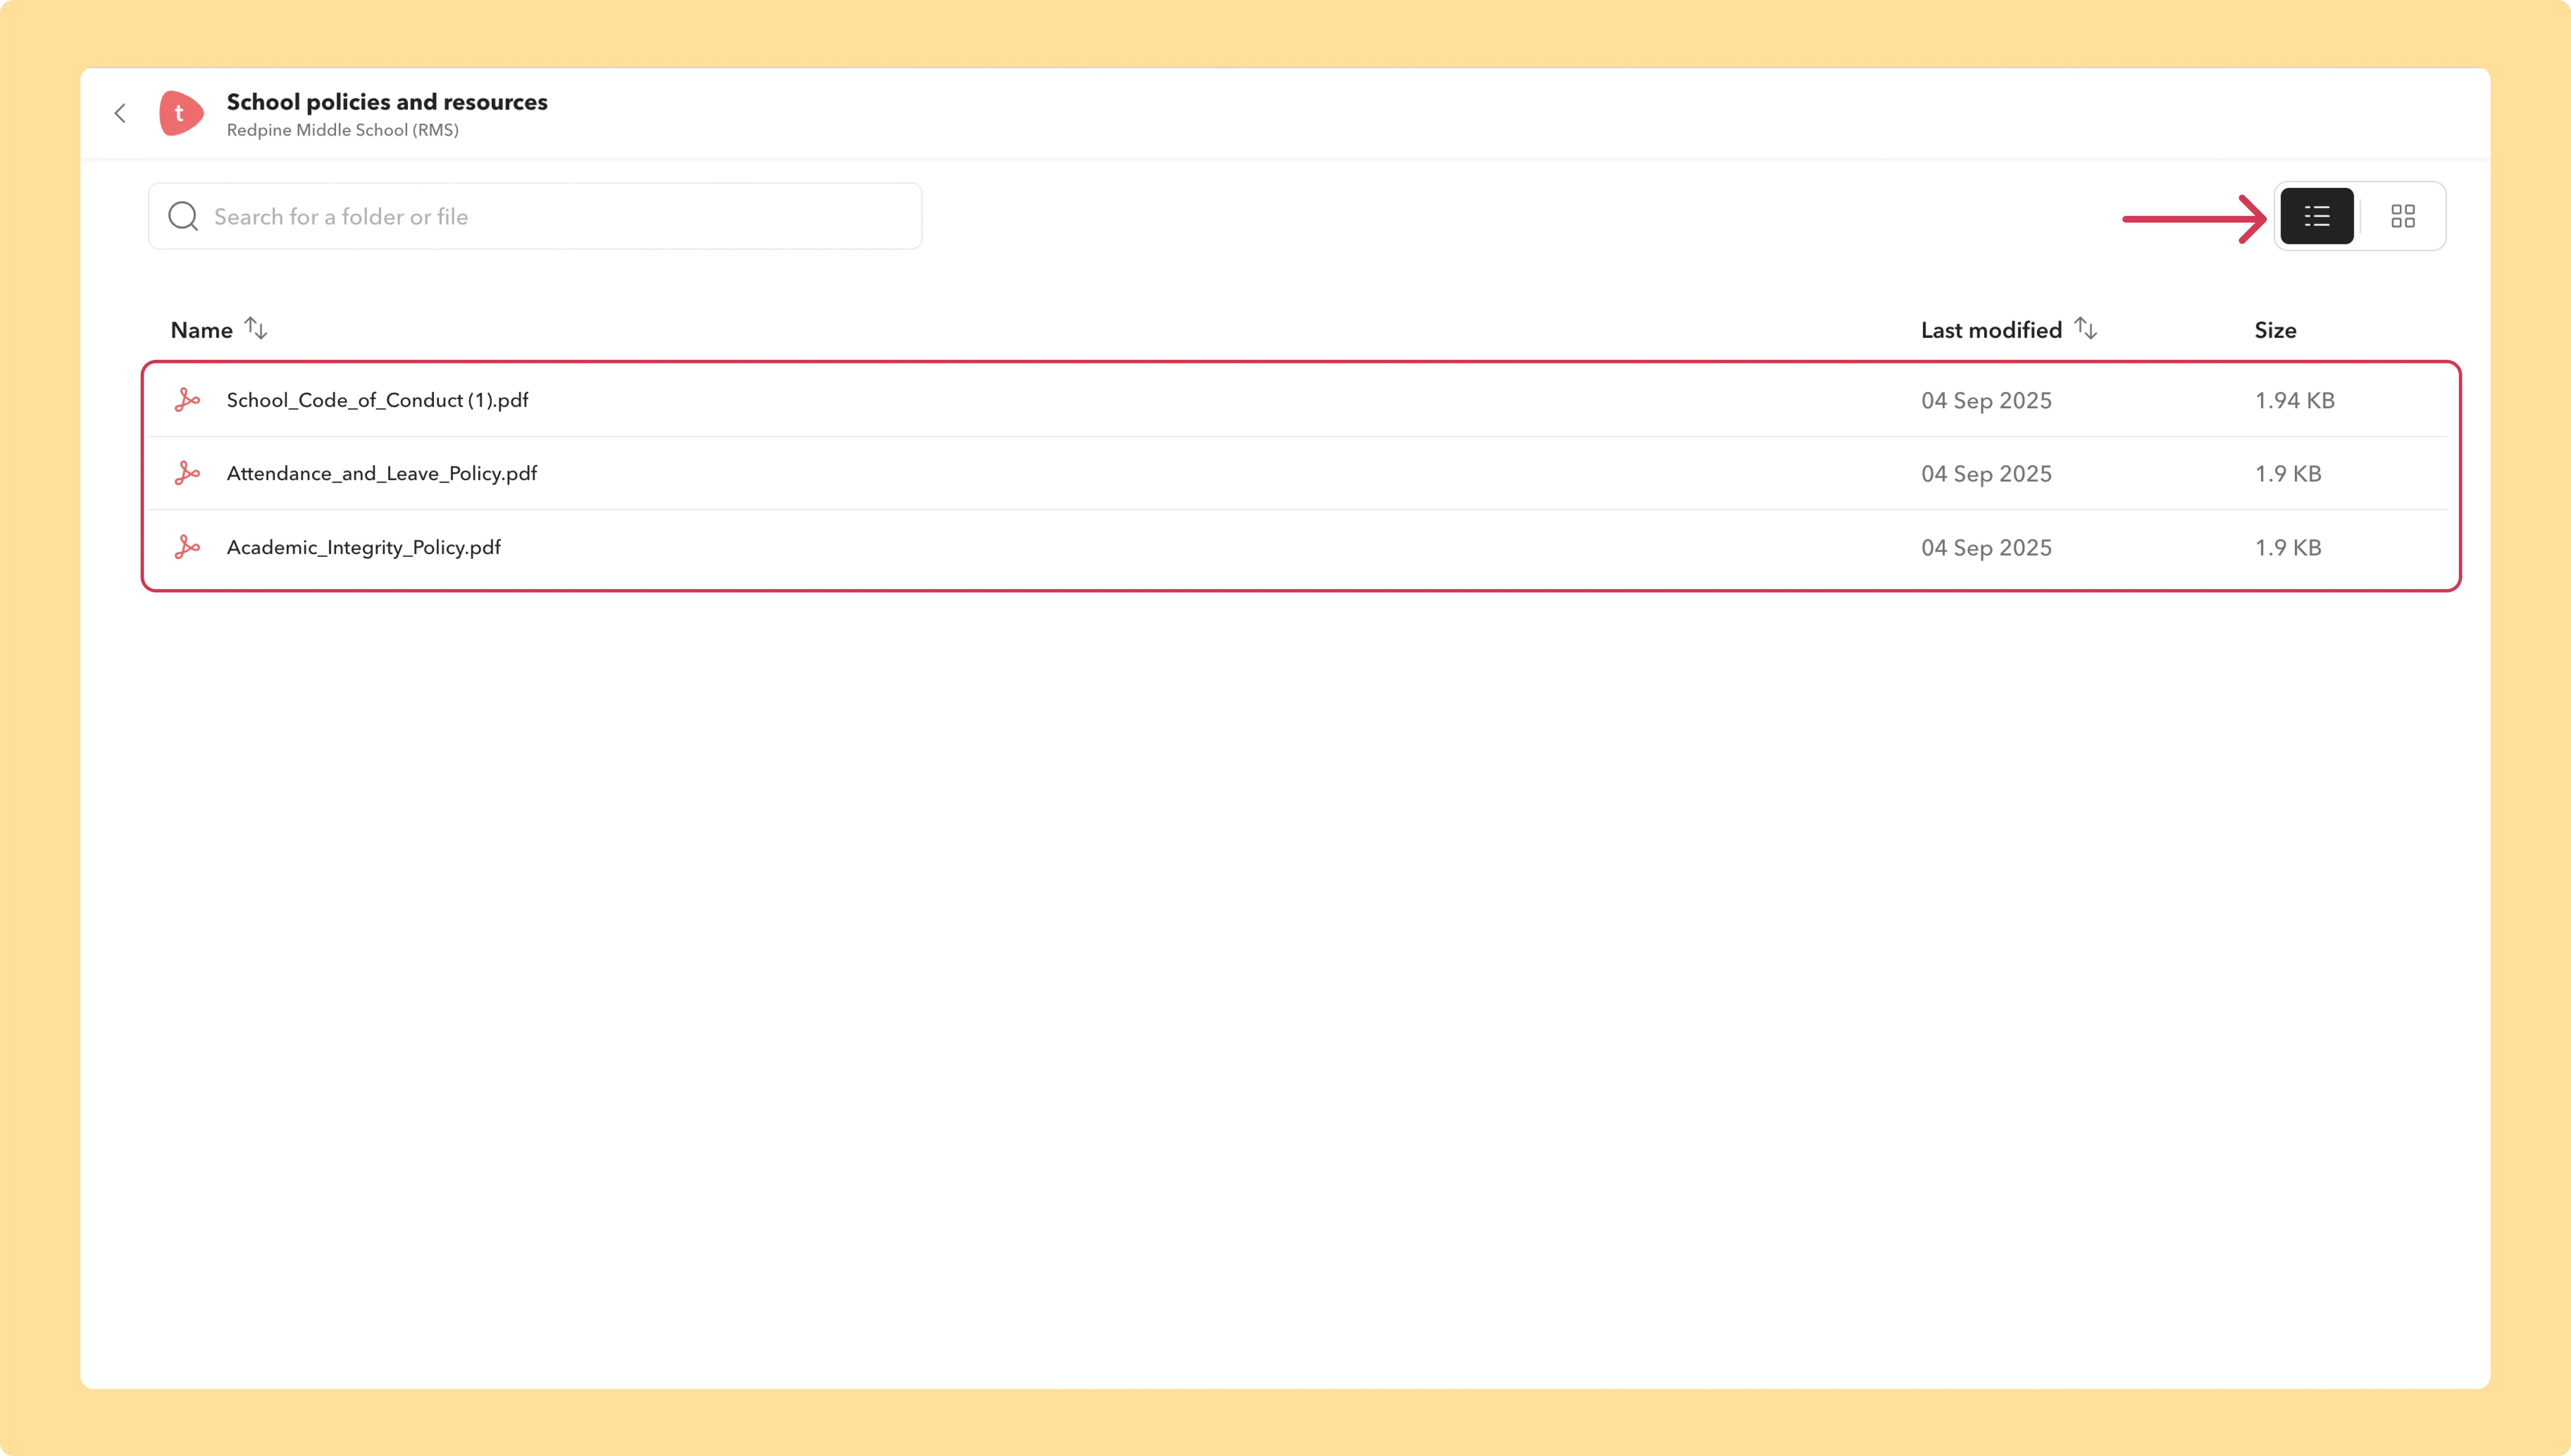Screen dimensions: 2571x1456
Task: Select size of Attendance_and_Leave_Policy row
Action: click(x=2288, y=473)
